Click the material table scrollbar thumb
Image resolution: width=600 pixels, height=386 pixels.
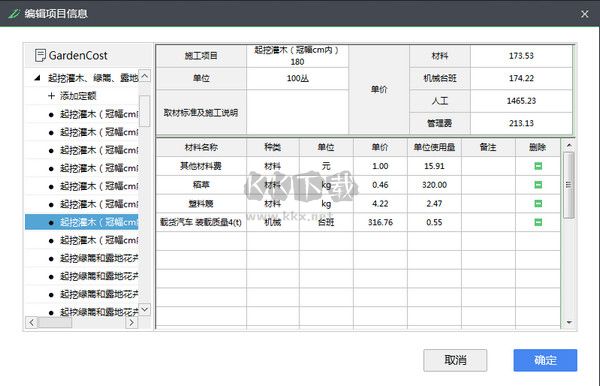click(569, 185)
